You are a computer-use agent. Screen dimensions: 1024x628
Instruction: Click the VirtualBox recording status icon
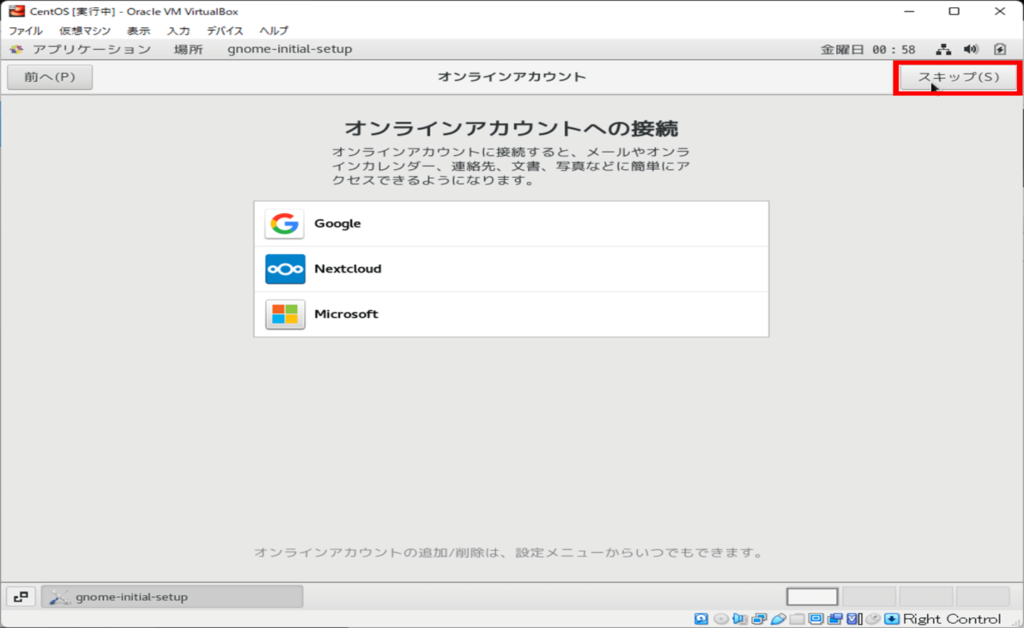[x=835, y=618]
